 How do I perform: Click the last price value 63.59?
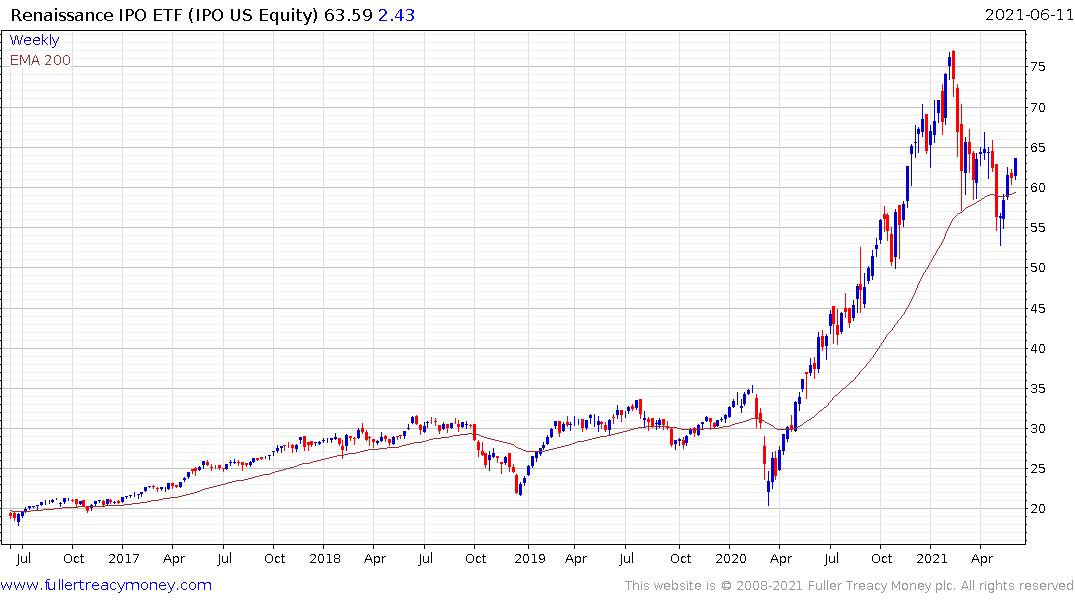pos(348,15)
